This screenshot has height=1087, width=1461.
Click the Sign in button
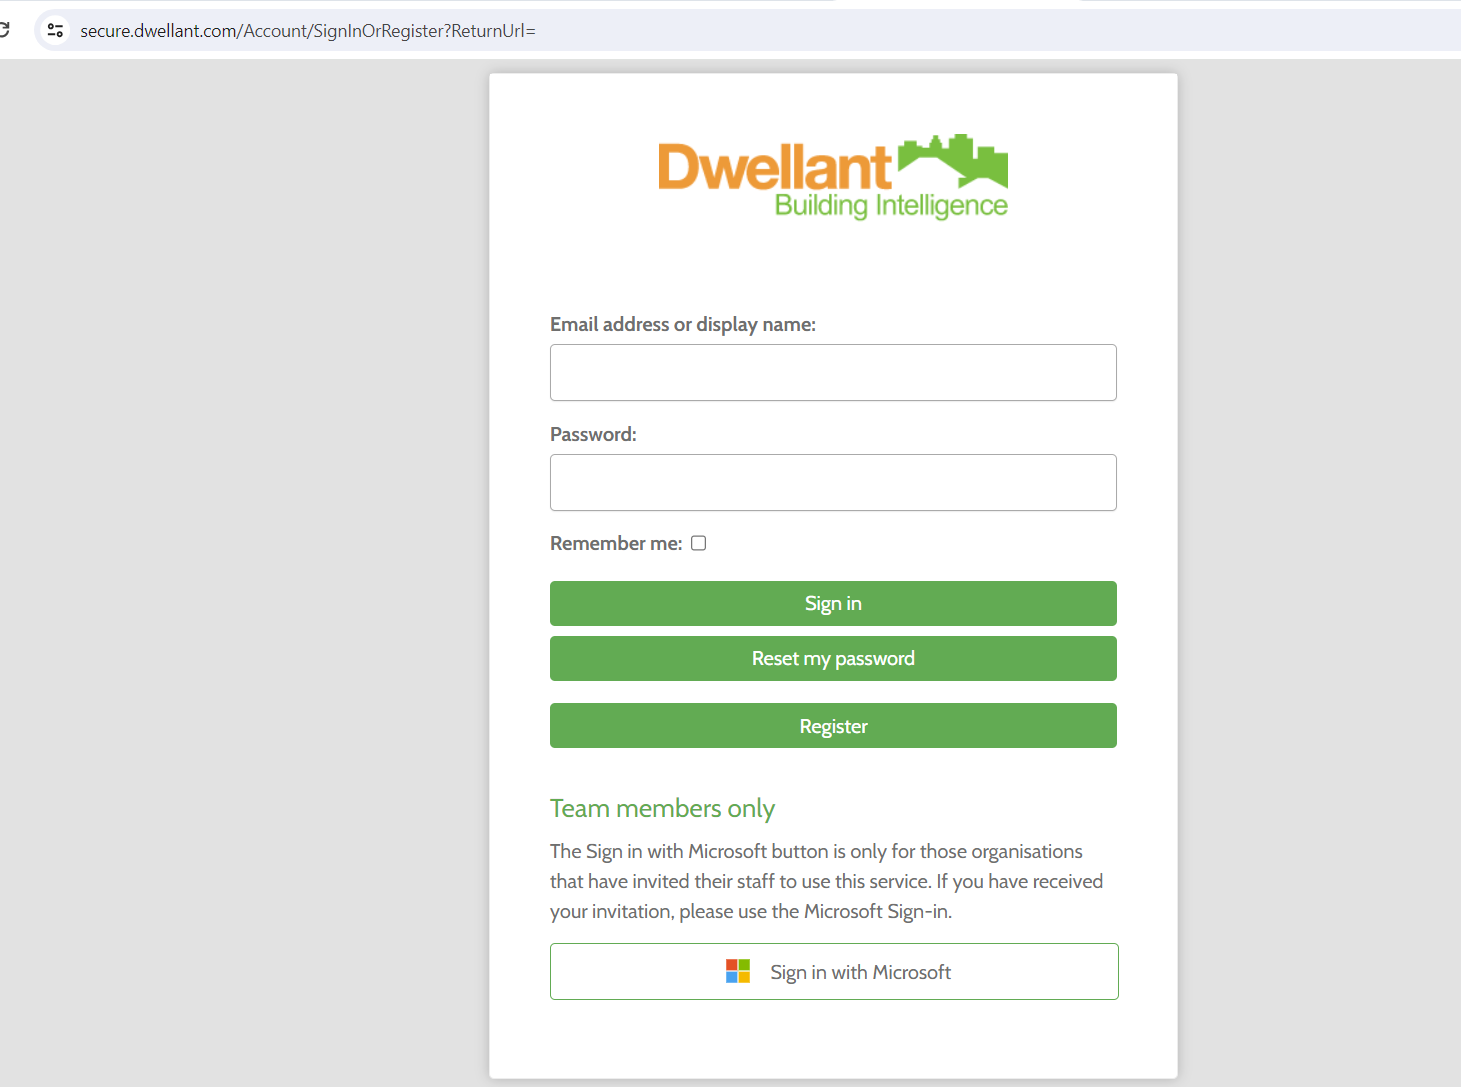(x=832, y=603)
